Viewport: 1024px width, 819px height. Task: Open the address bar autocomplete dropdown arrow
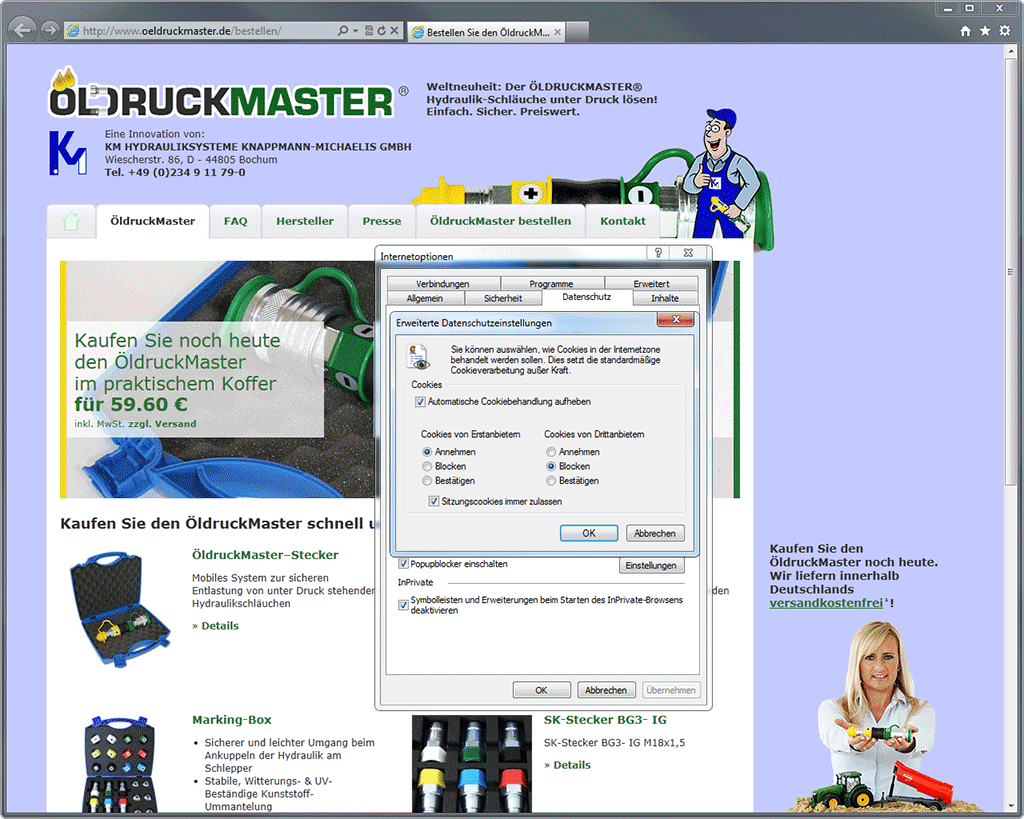355,31
